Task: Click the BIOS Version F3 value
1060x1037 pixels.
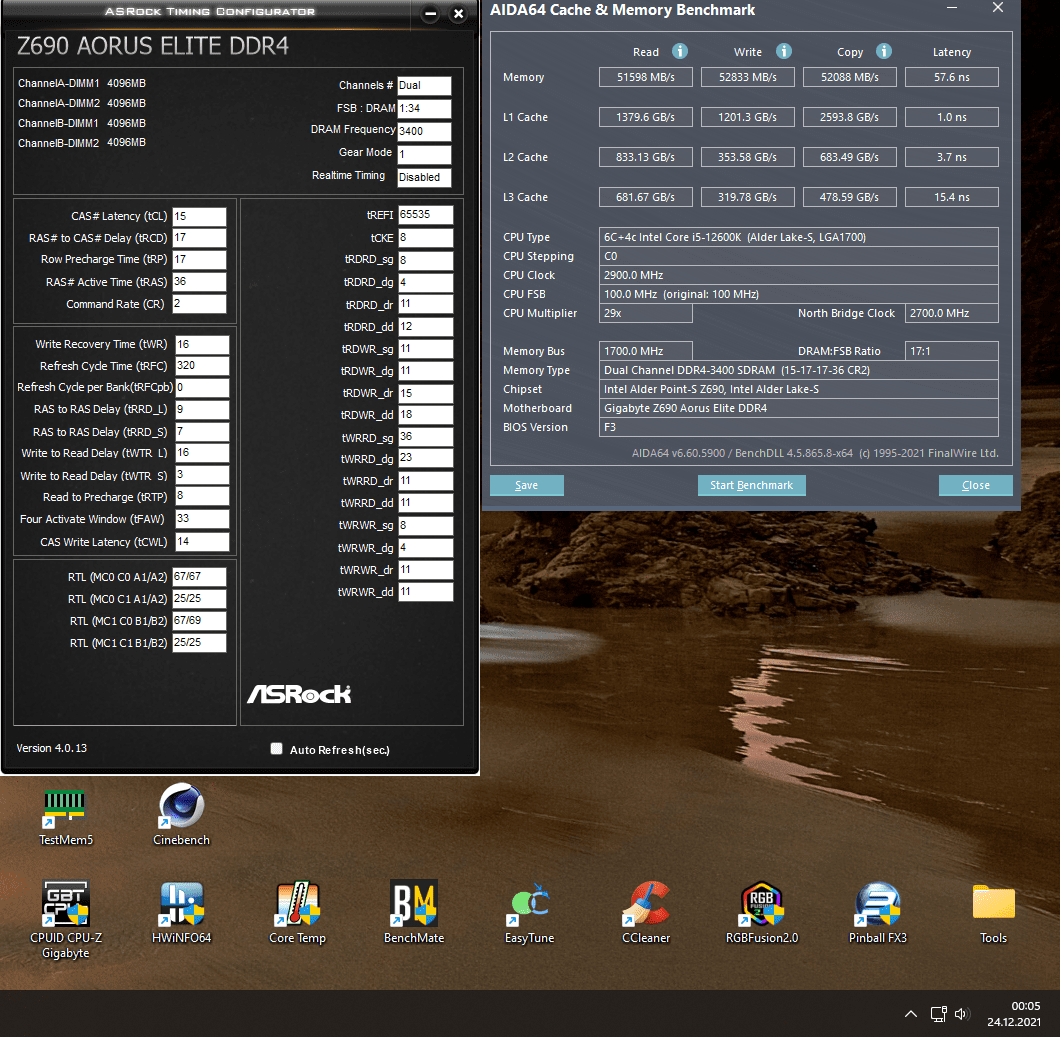Action: 798,427
